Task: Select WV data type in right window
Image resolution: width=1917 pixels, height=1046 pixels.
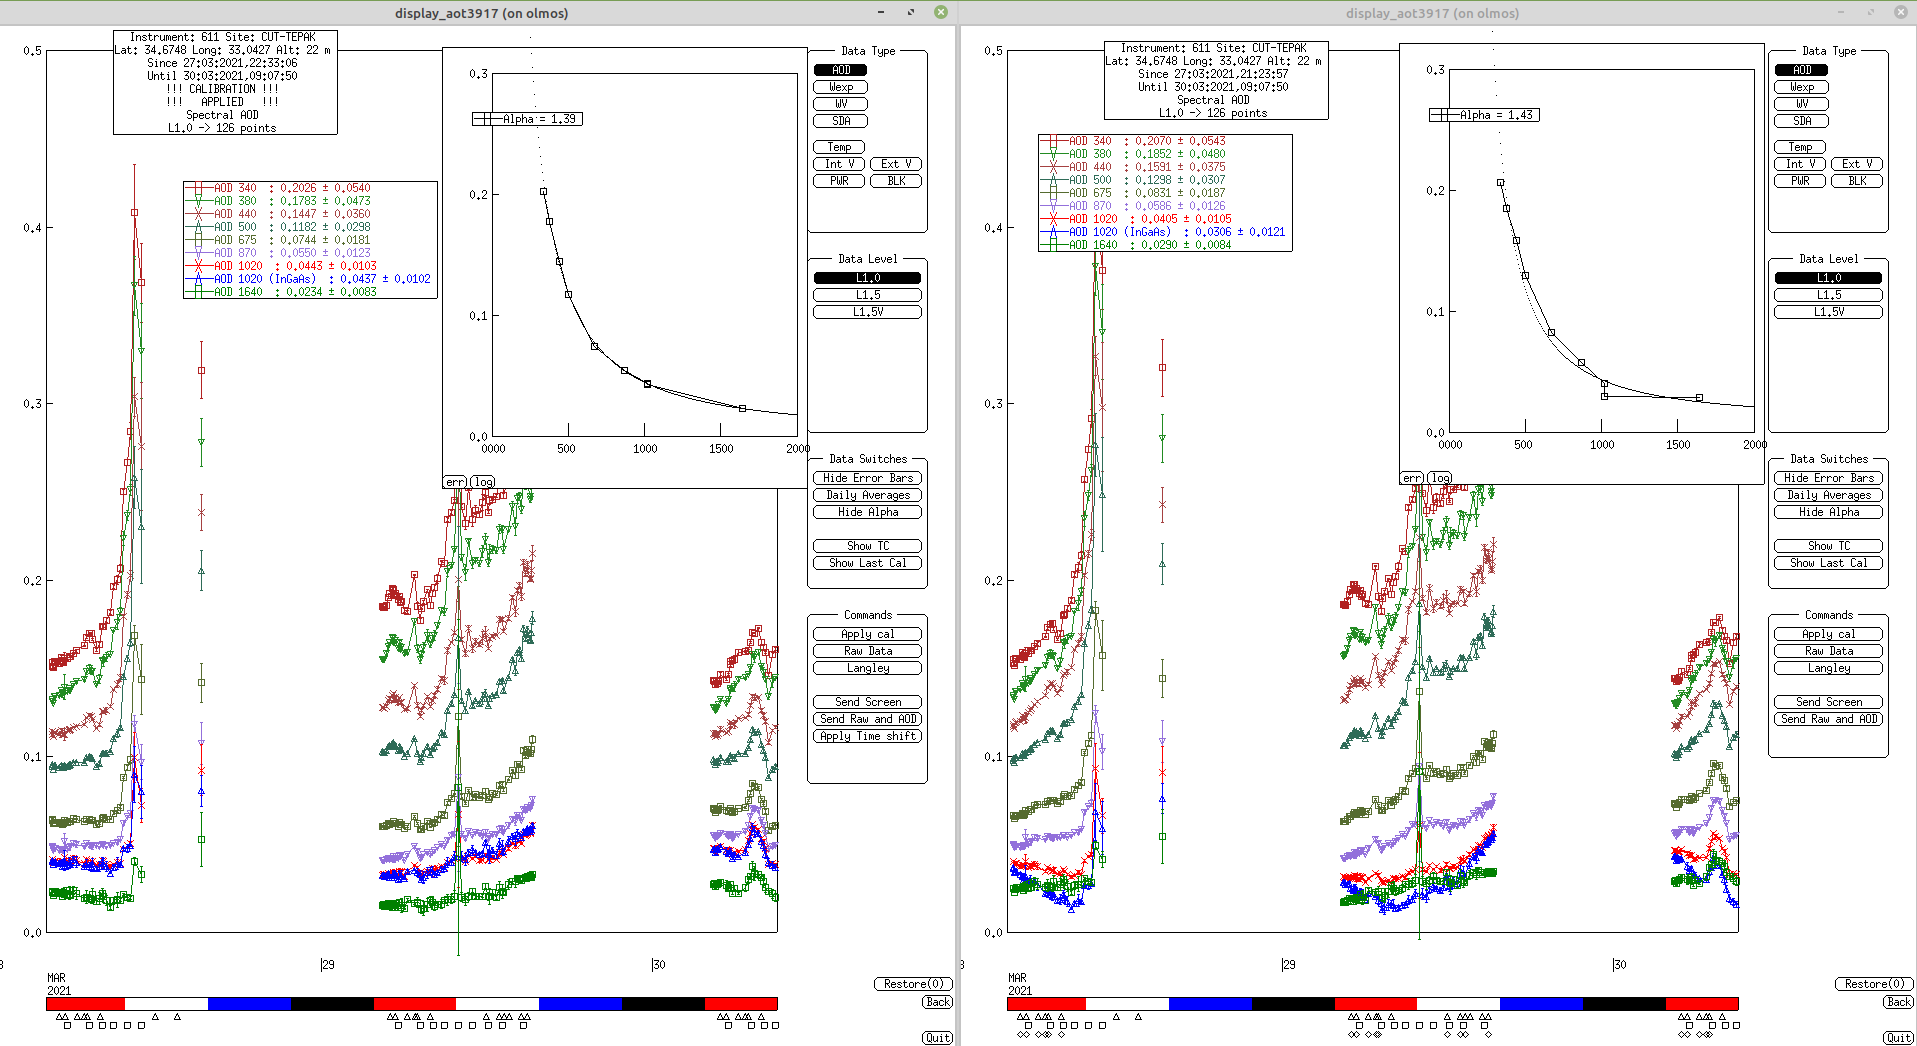Action: click(1801, 104)
